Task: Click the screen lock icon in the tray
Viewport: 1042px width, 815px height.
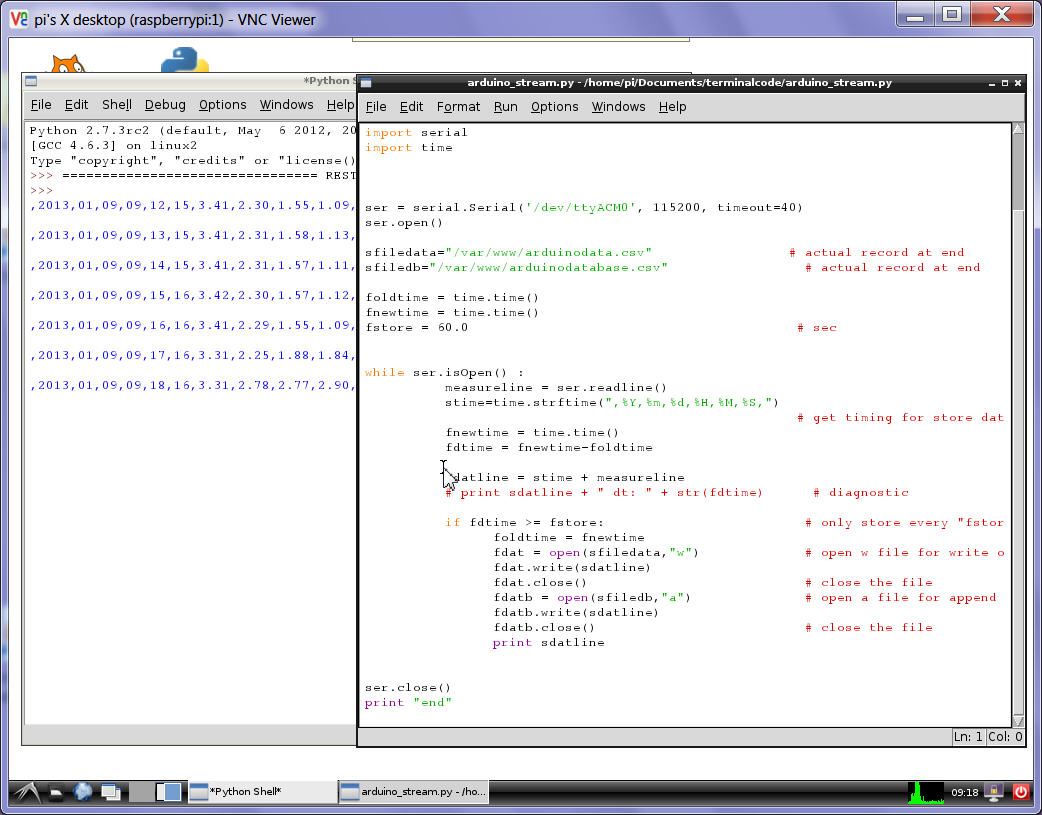Action: click(995, 791)
